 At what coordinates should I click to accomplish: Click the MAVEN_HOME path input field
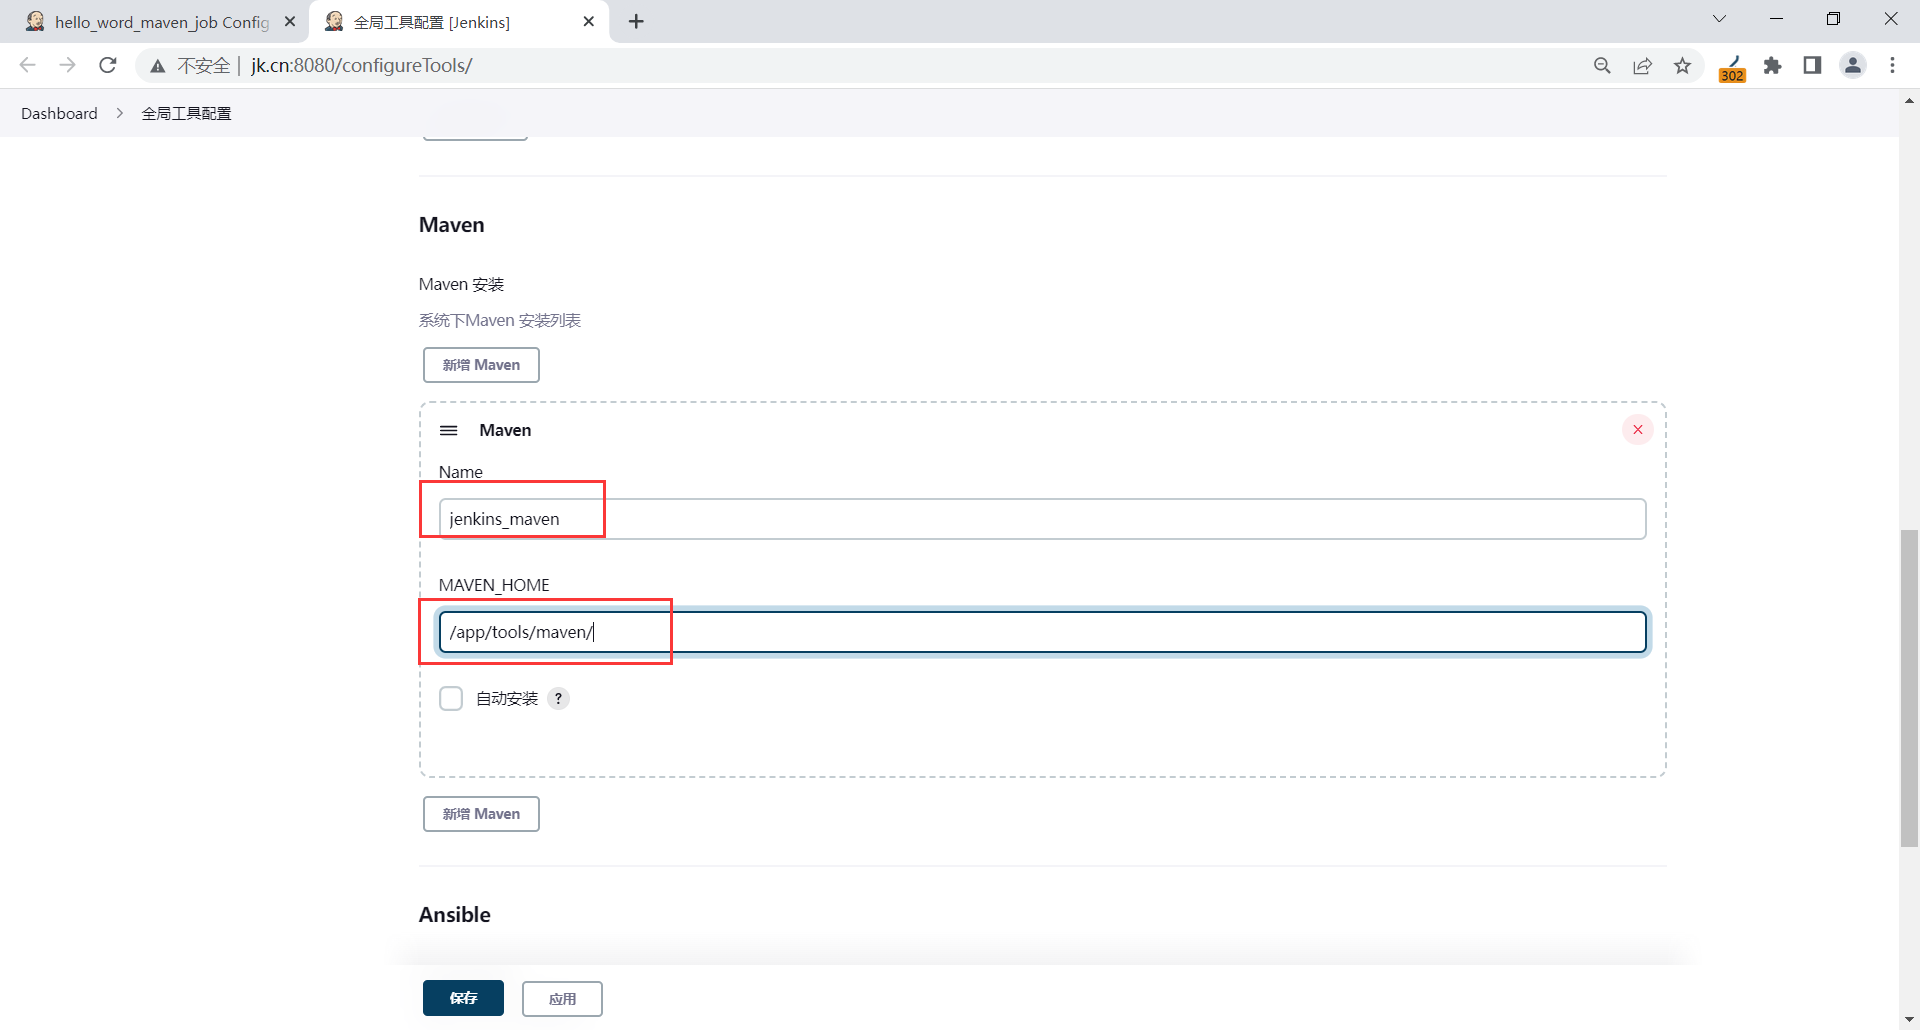1042,632
